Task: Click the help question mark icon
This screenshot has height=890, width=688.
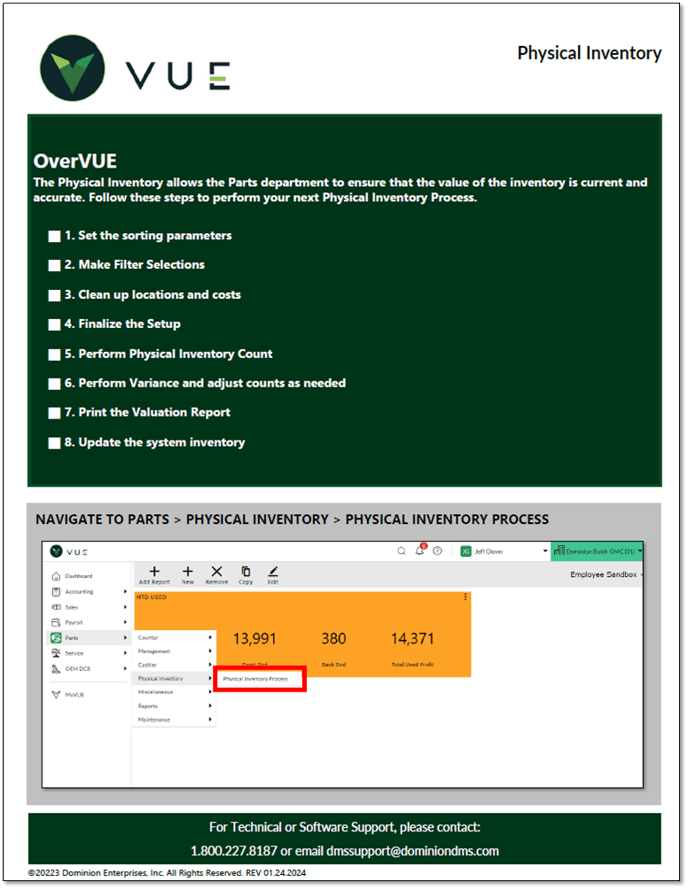Action: tap(437, 551)
